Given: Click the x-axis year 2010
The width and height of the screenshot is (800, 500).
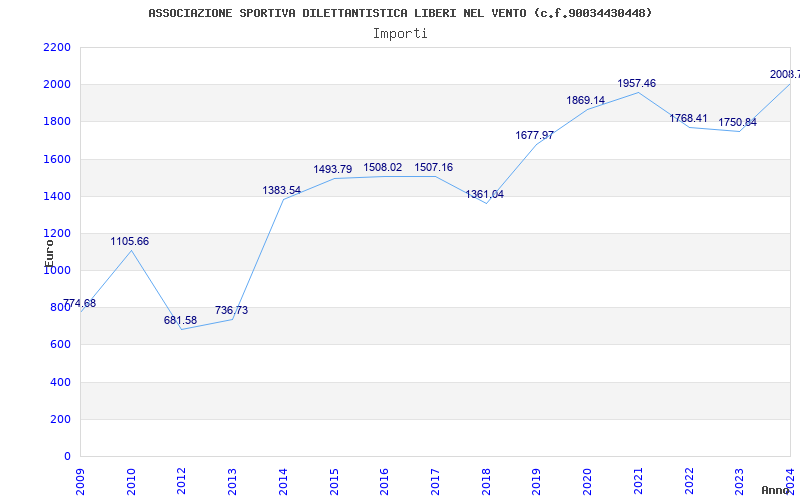Looking at the screenshot, I should tap(131, 481).
